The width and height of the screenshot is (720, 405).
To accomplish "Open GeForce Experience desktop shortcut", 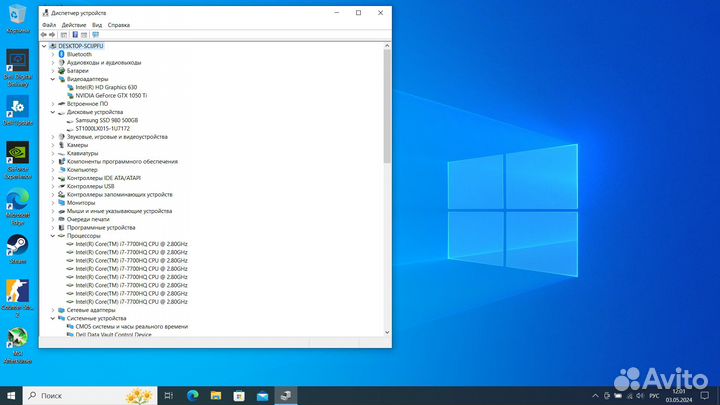I will pyautogui.click(x=17, y=160).
